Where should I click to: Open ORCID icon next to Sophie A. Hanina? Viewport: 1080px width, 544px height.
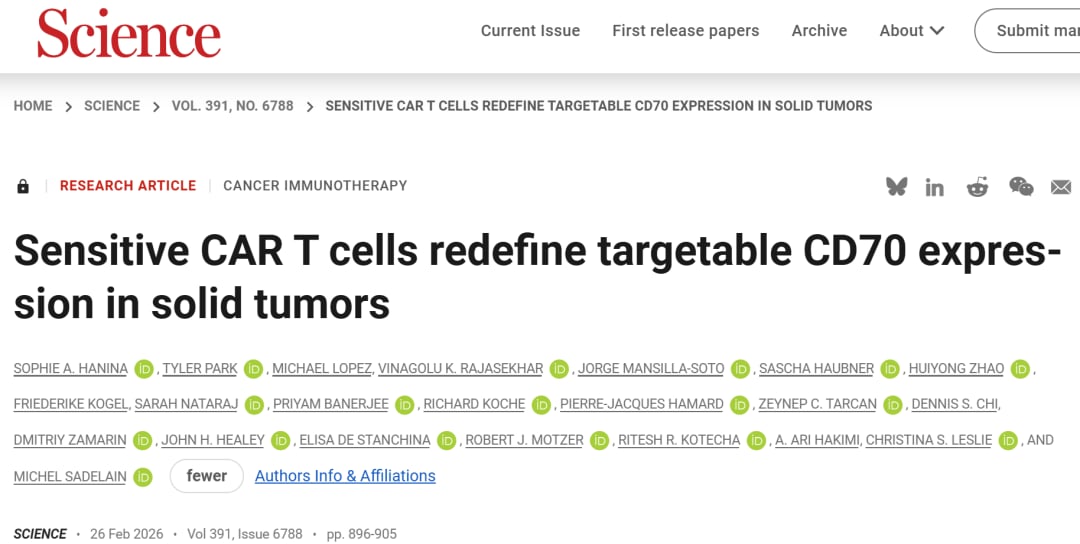(x=144, y=369)
